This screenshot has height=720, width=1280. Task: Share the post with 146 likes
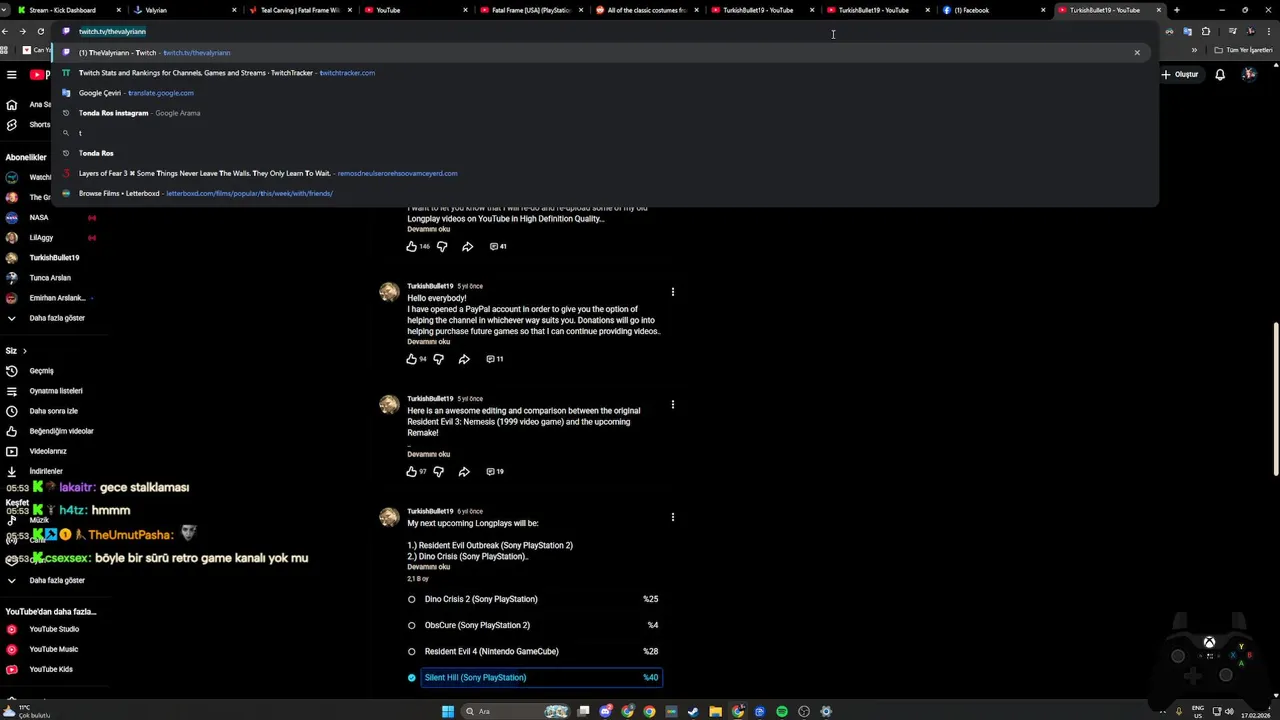point(467,246)
